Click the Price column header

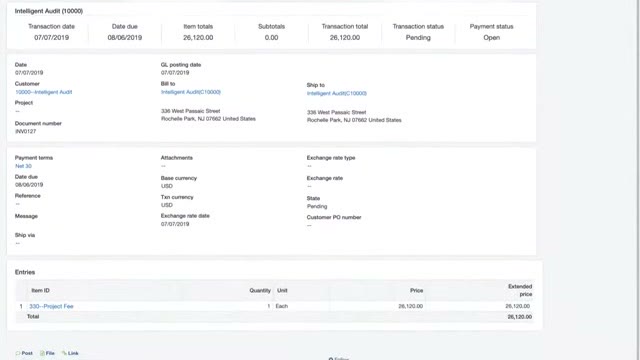pos(416,291)
